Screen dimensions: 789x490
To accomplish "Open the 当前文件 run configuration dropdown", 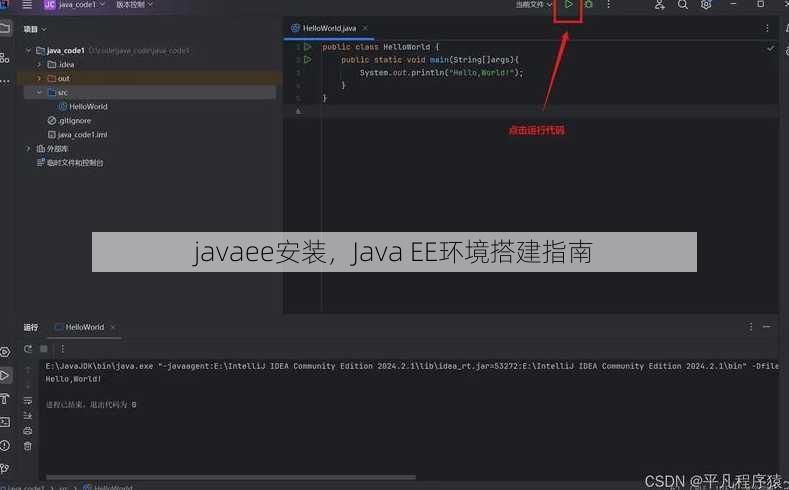I will pyautogui.click(x=533, y=5).
